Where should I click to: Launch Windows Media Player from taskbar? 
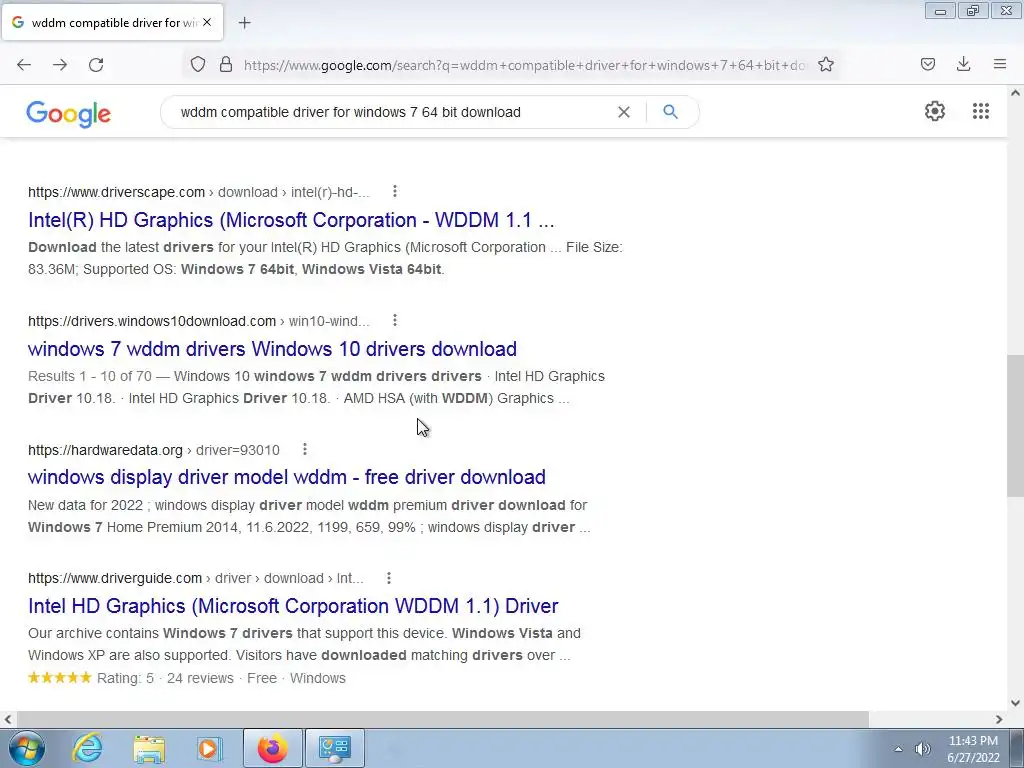tap(209, 748)
